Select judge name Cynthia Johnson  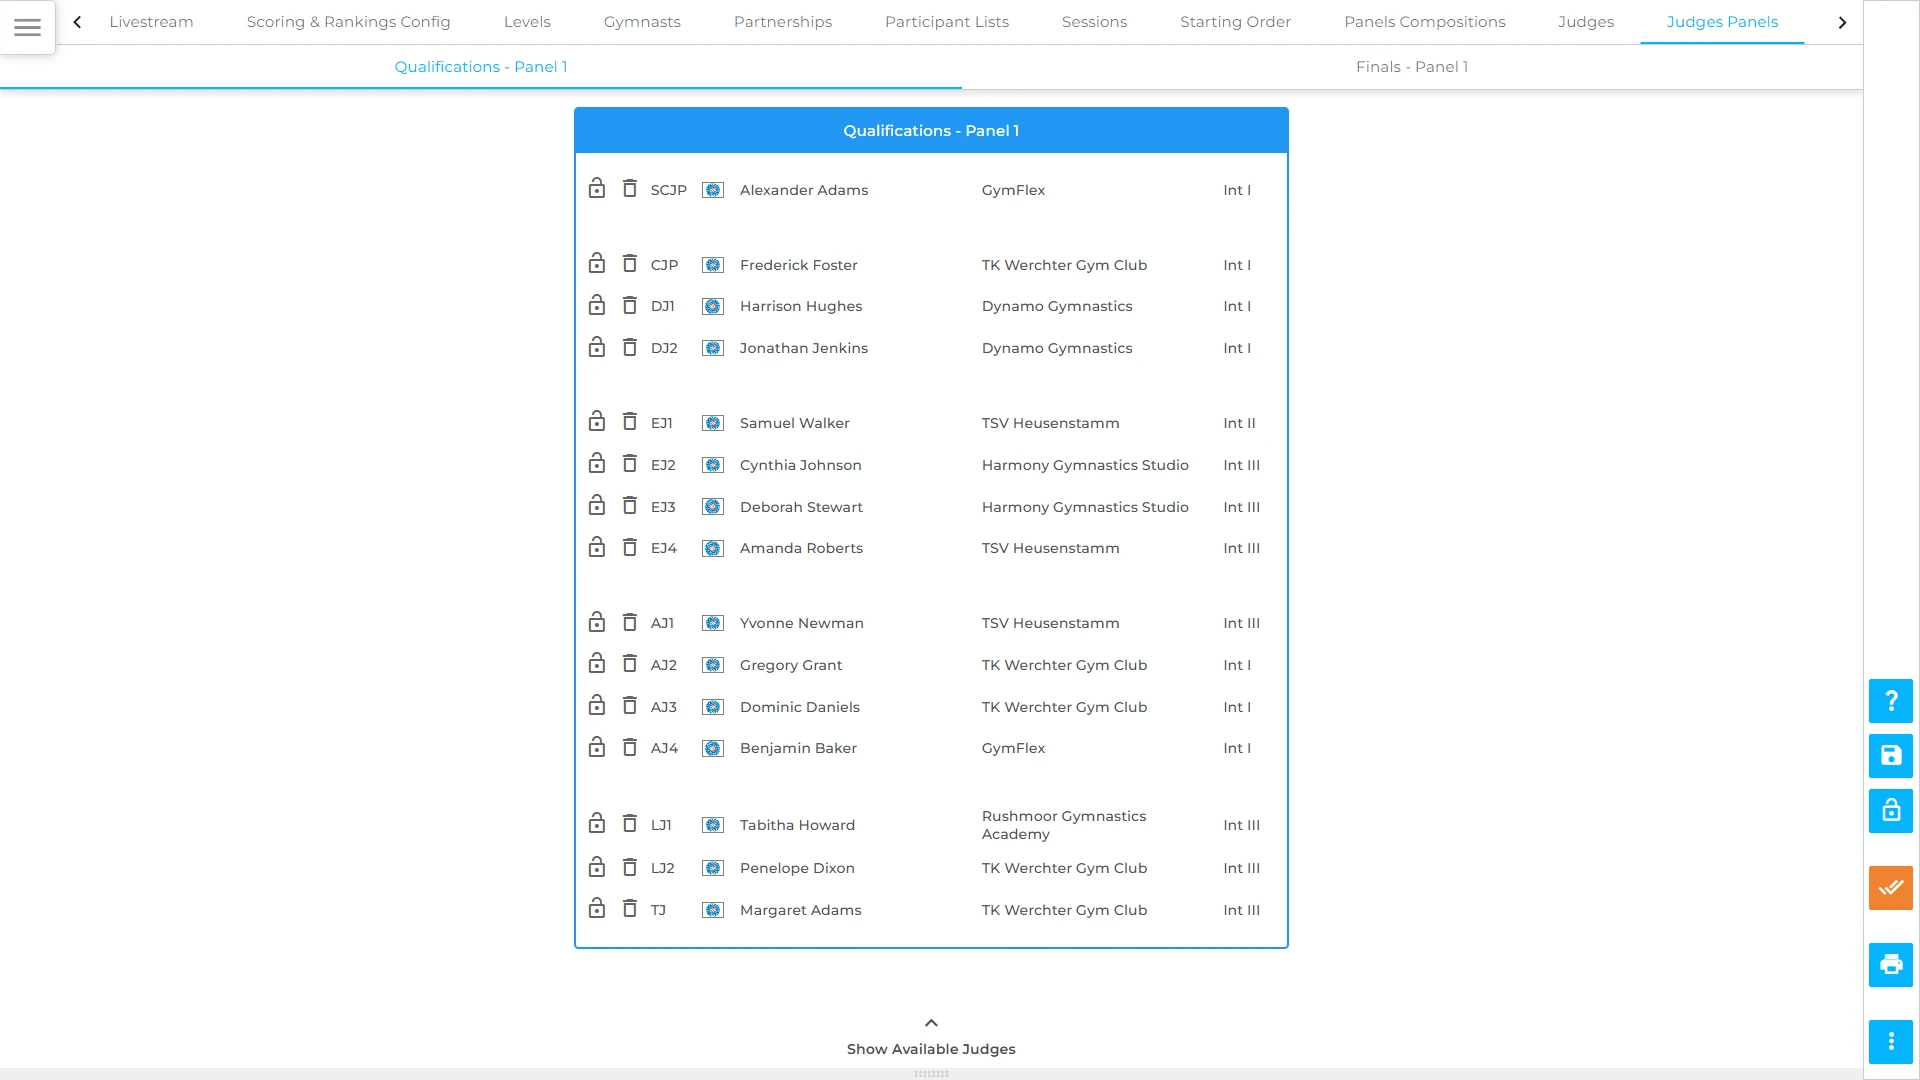tap(800, 465)
